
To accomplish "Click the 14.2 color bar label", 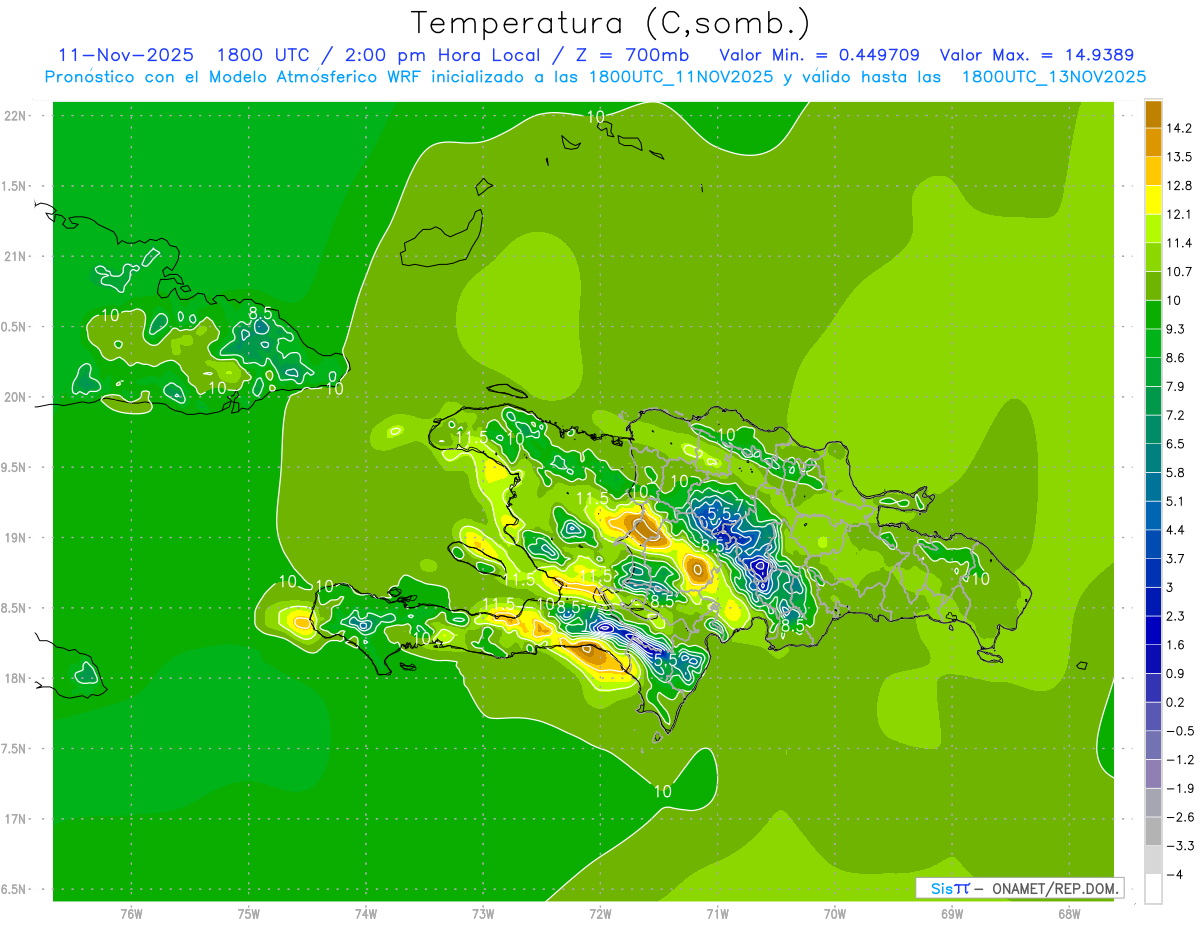I will click(1179, 128).
